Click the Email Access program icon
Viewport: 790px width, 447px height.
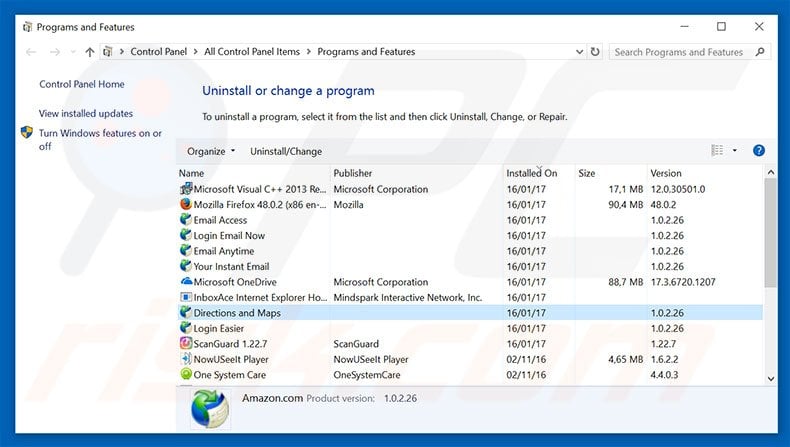[x=186, y=220]
